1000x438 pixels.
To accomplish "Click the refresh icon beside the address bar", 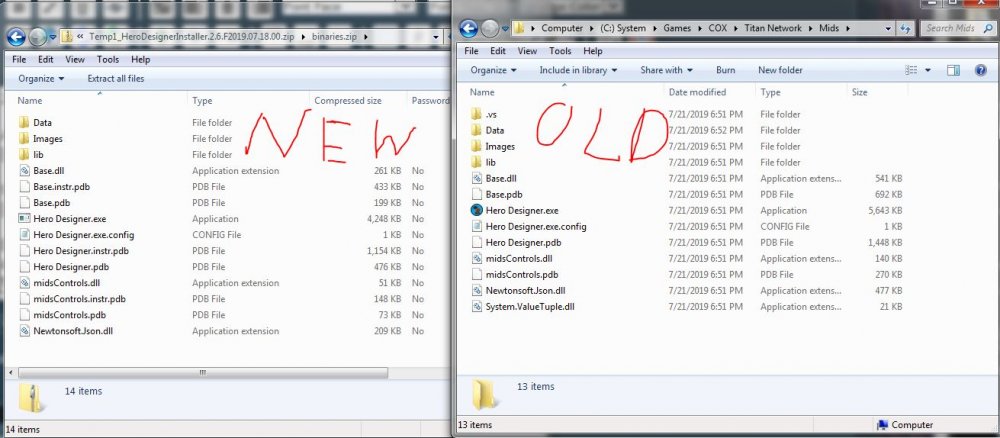I will (x=906, y=28).
